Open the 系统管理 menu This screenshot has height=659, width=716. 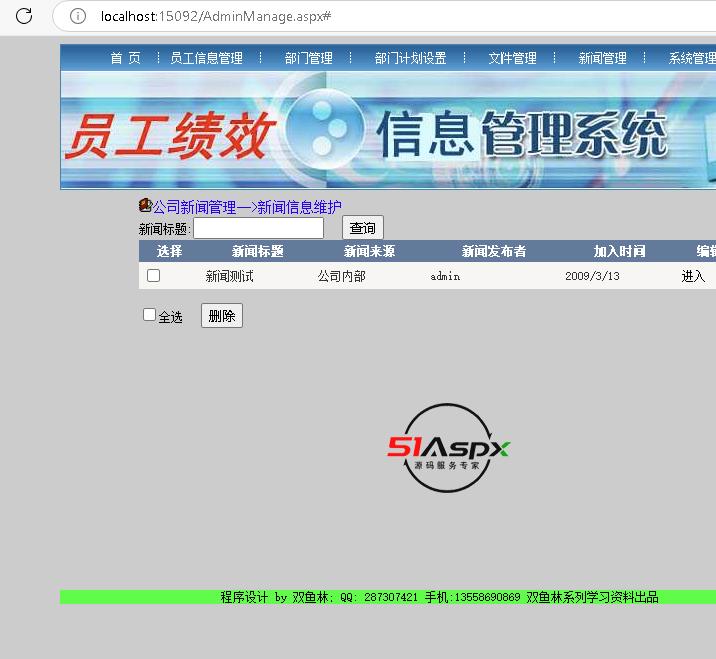tap(691, 58)
